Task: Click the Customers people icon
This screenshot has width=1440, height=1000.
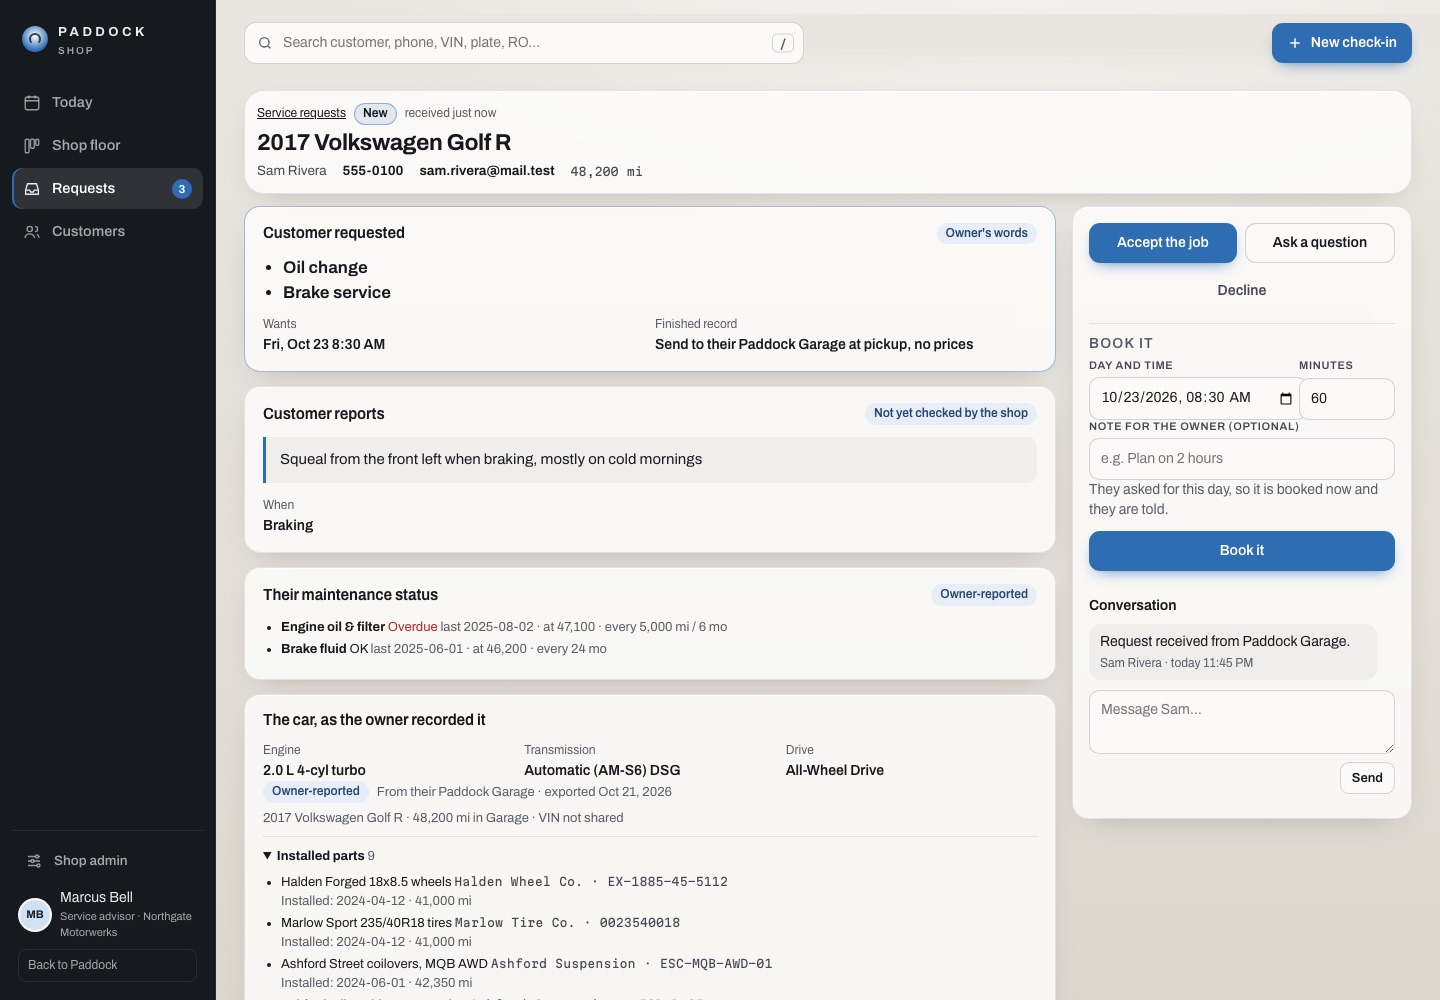Action: click(32, 231)
